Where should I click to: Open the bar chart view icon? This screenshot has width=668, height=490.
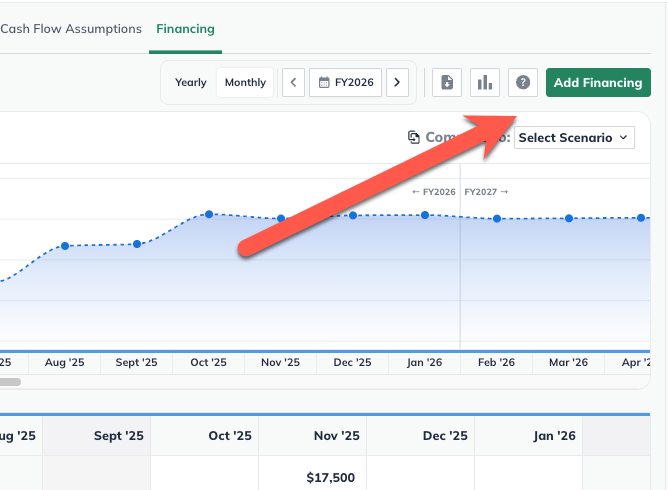point(485,82)
